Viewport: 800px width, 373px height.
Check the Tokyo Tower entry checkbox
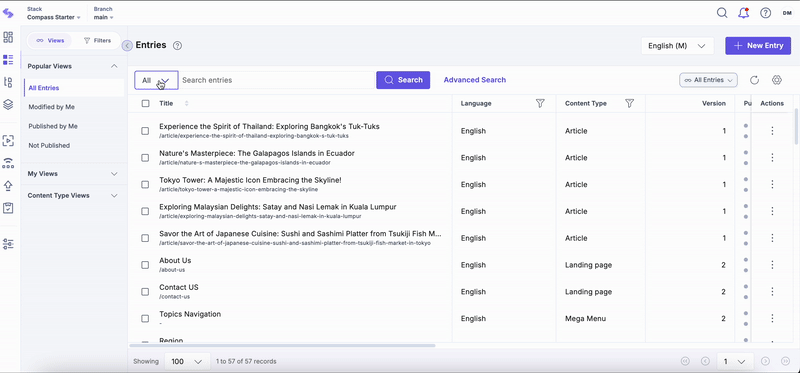[145, 184]
